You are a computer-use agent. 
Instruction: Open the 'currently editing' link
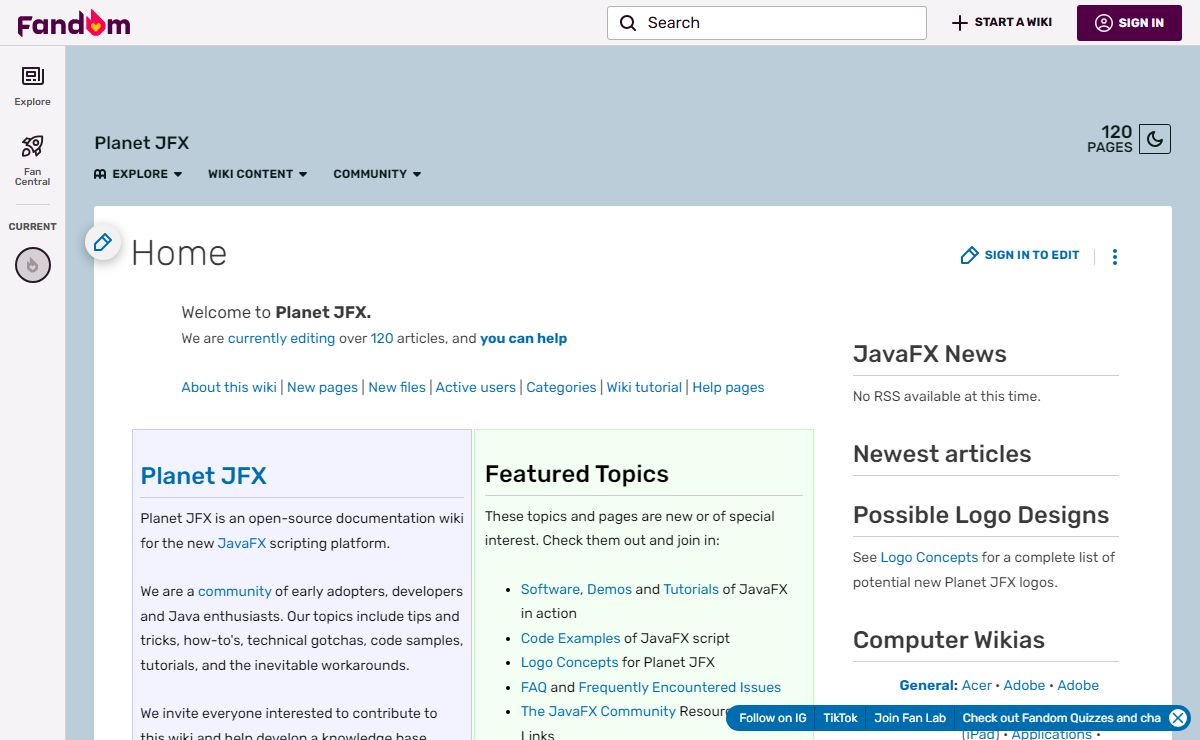[x=281, y=338]
